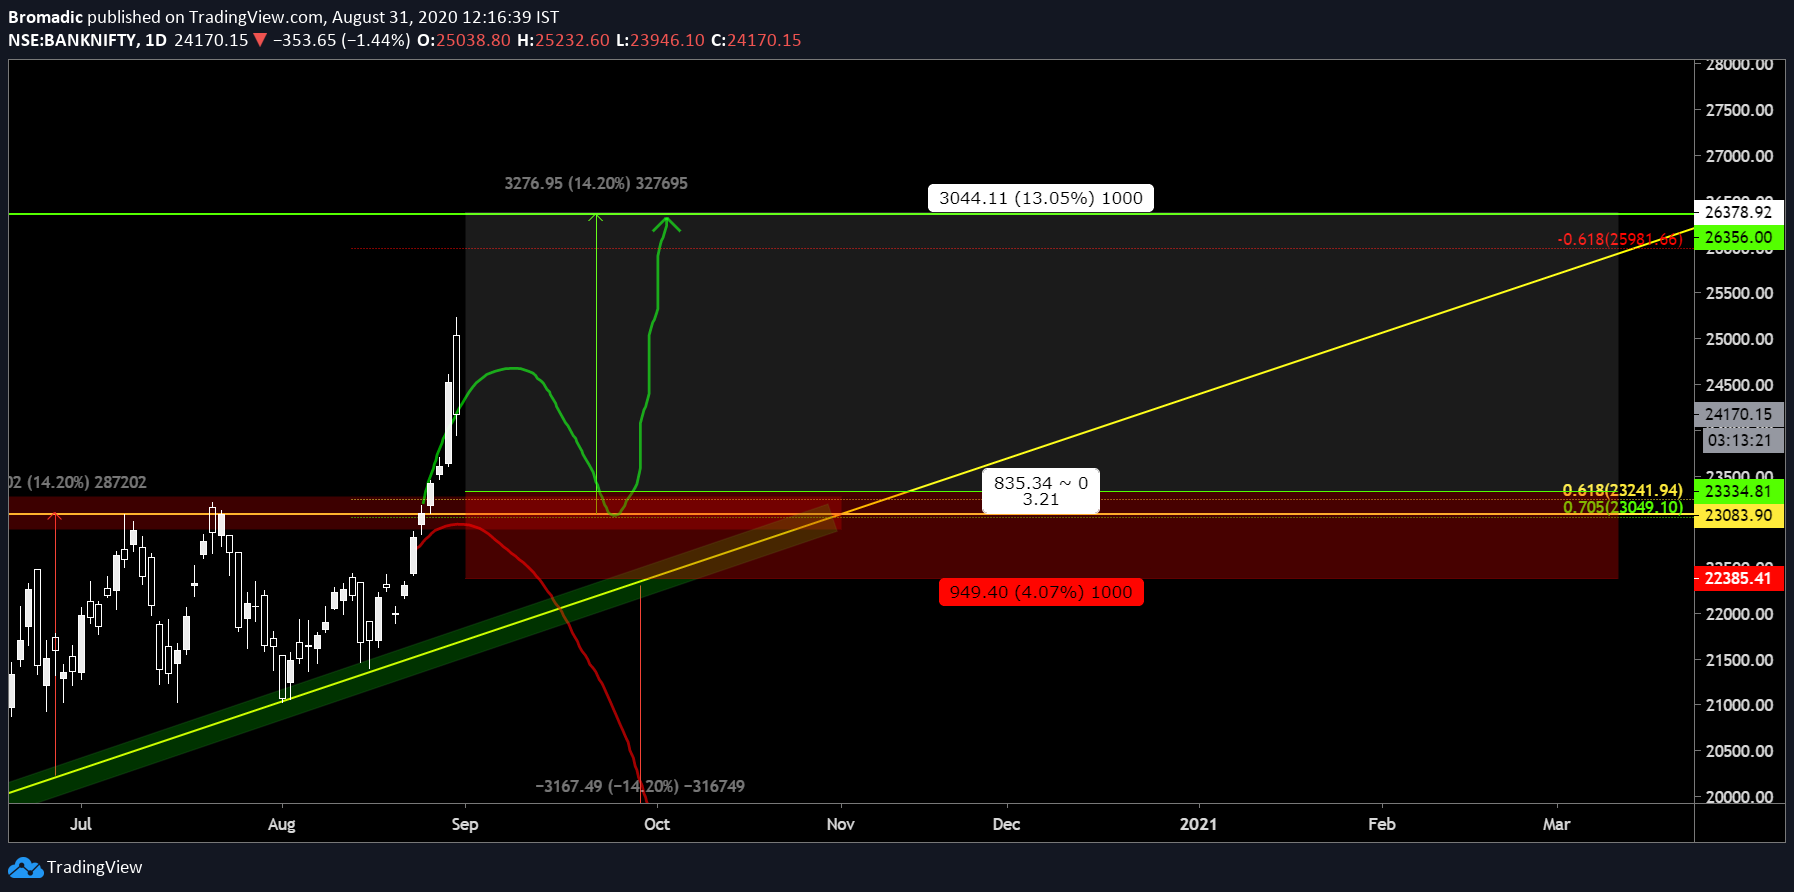This screenshot has width=1794, height=892.
Task: Click the Feb label on time axis
Action: [x=1382, y=824]
